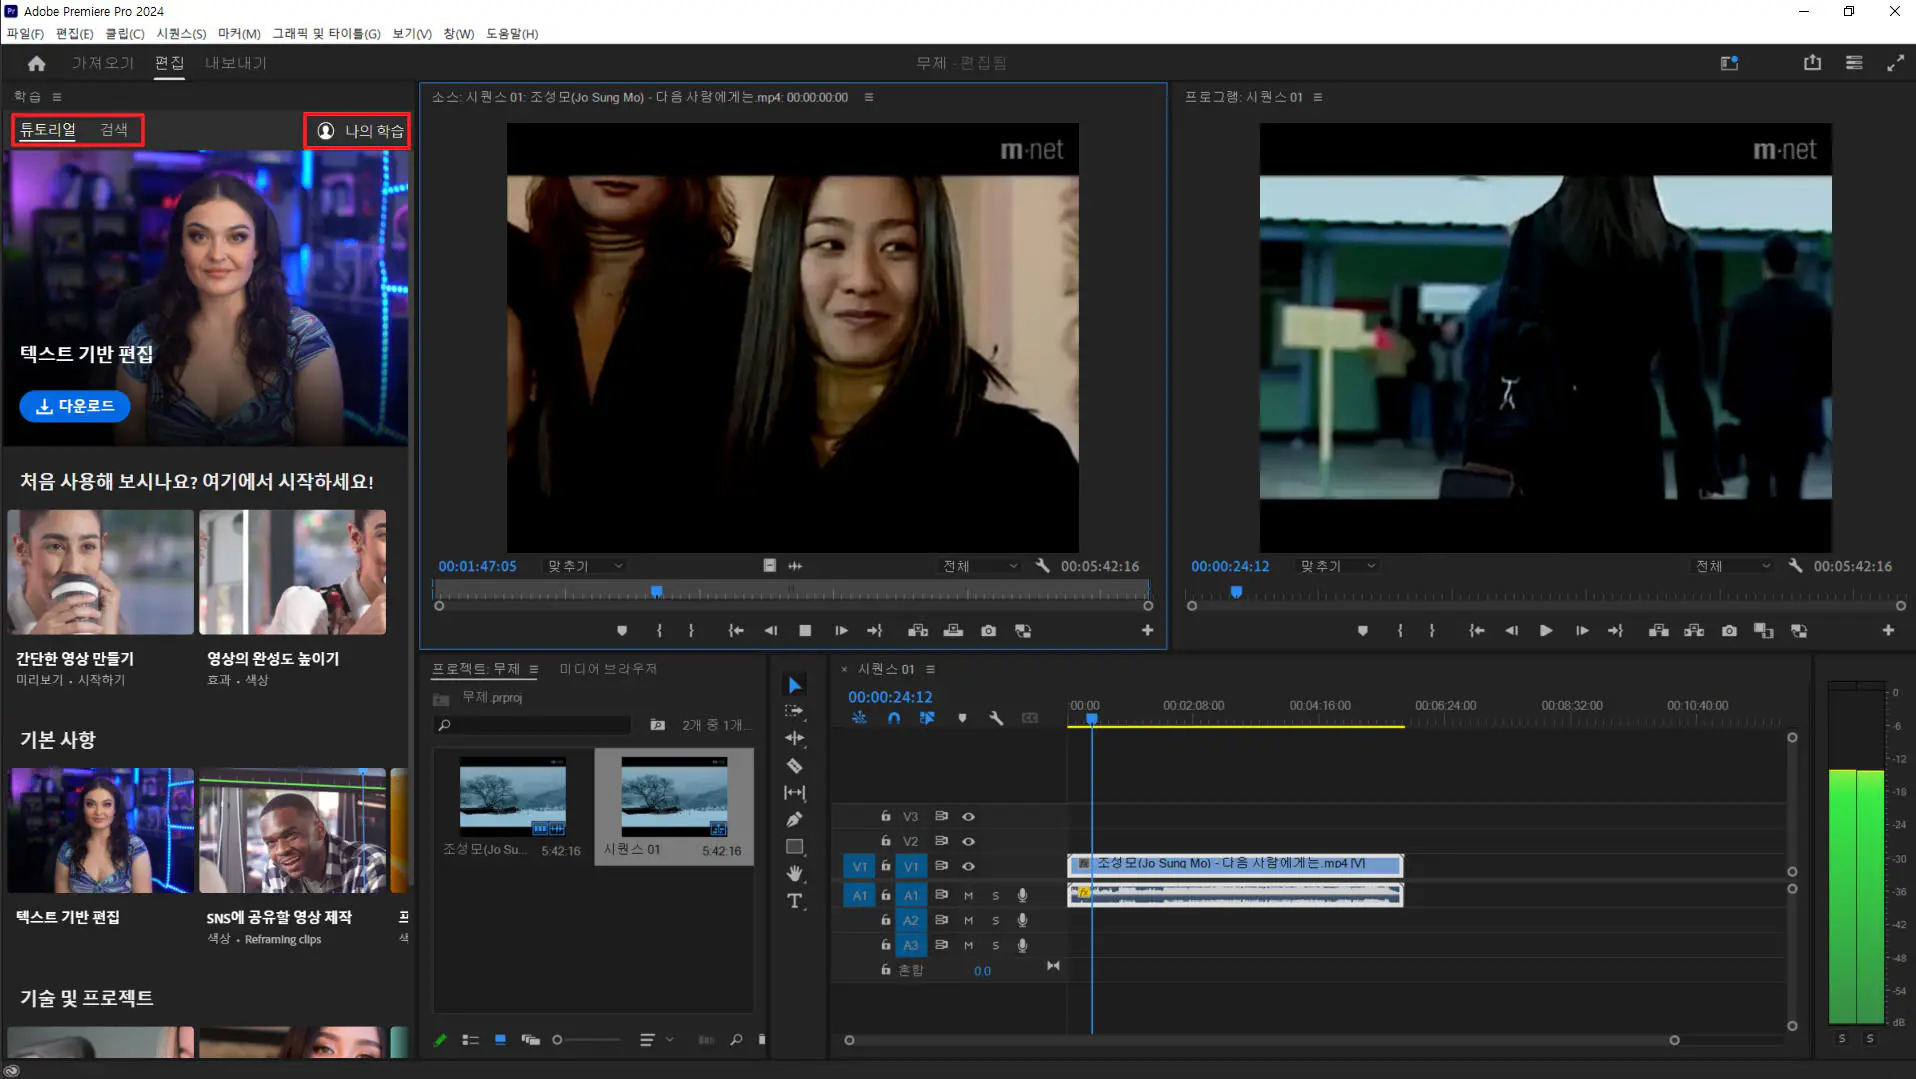
Task: Select the Ripple Edit tool
Action: click(x=795, y=738)
